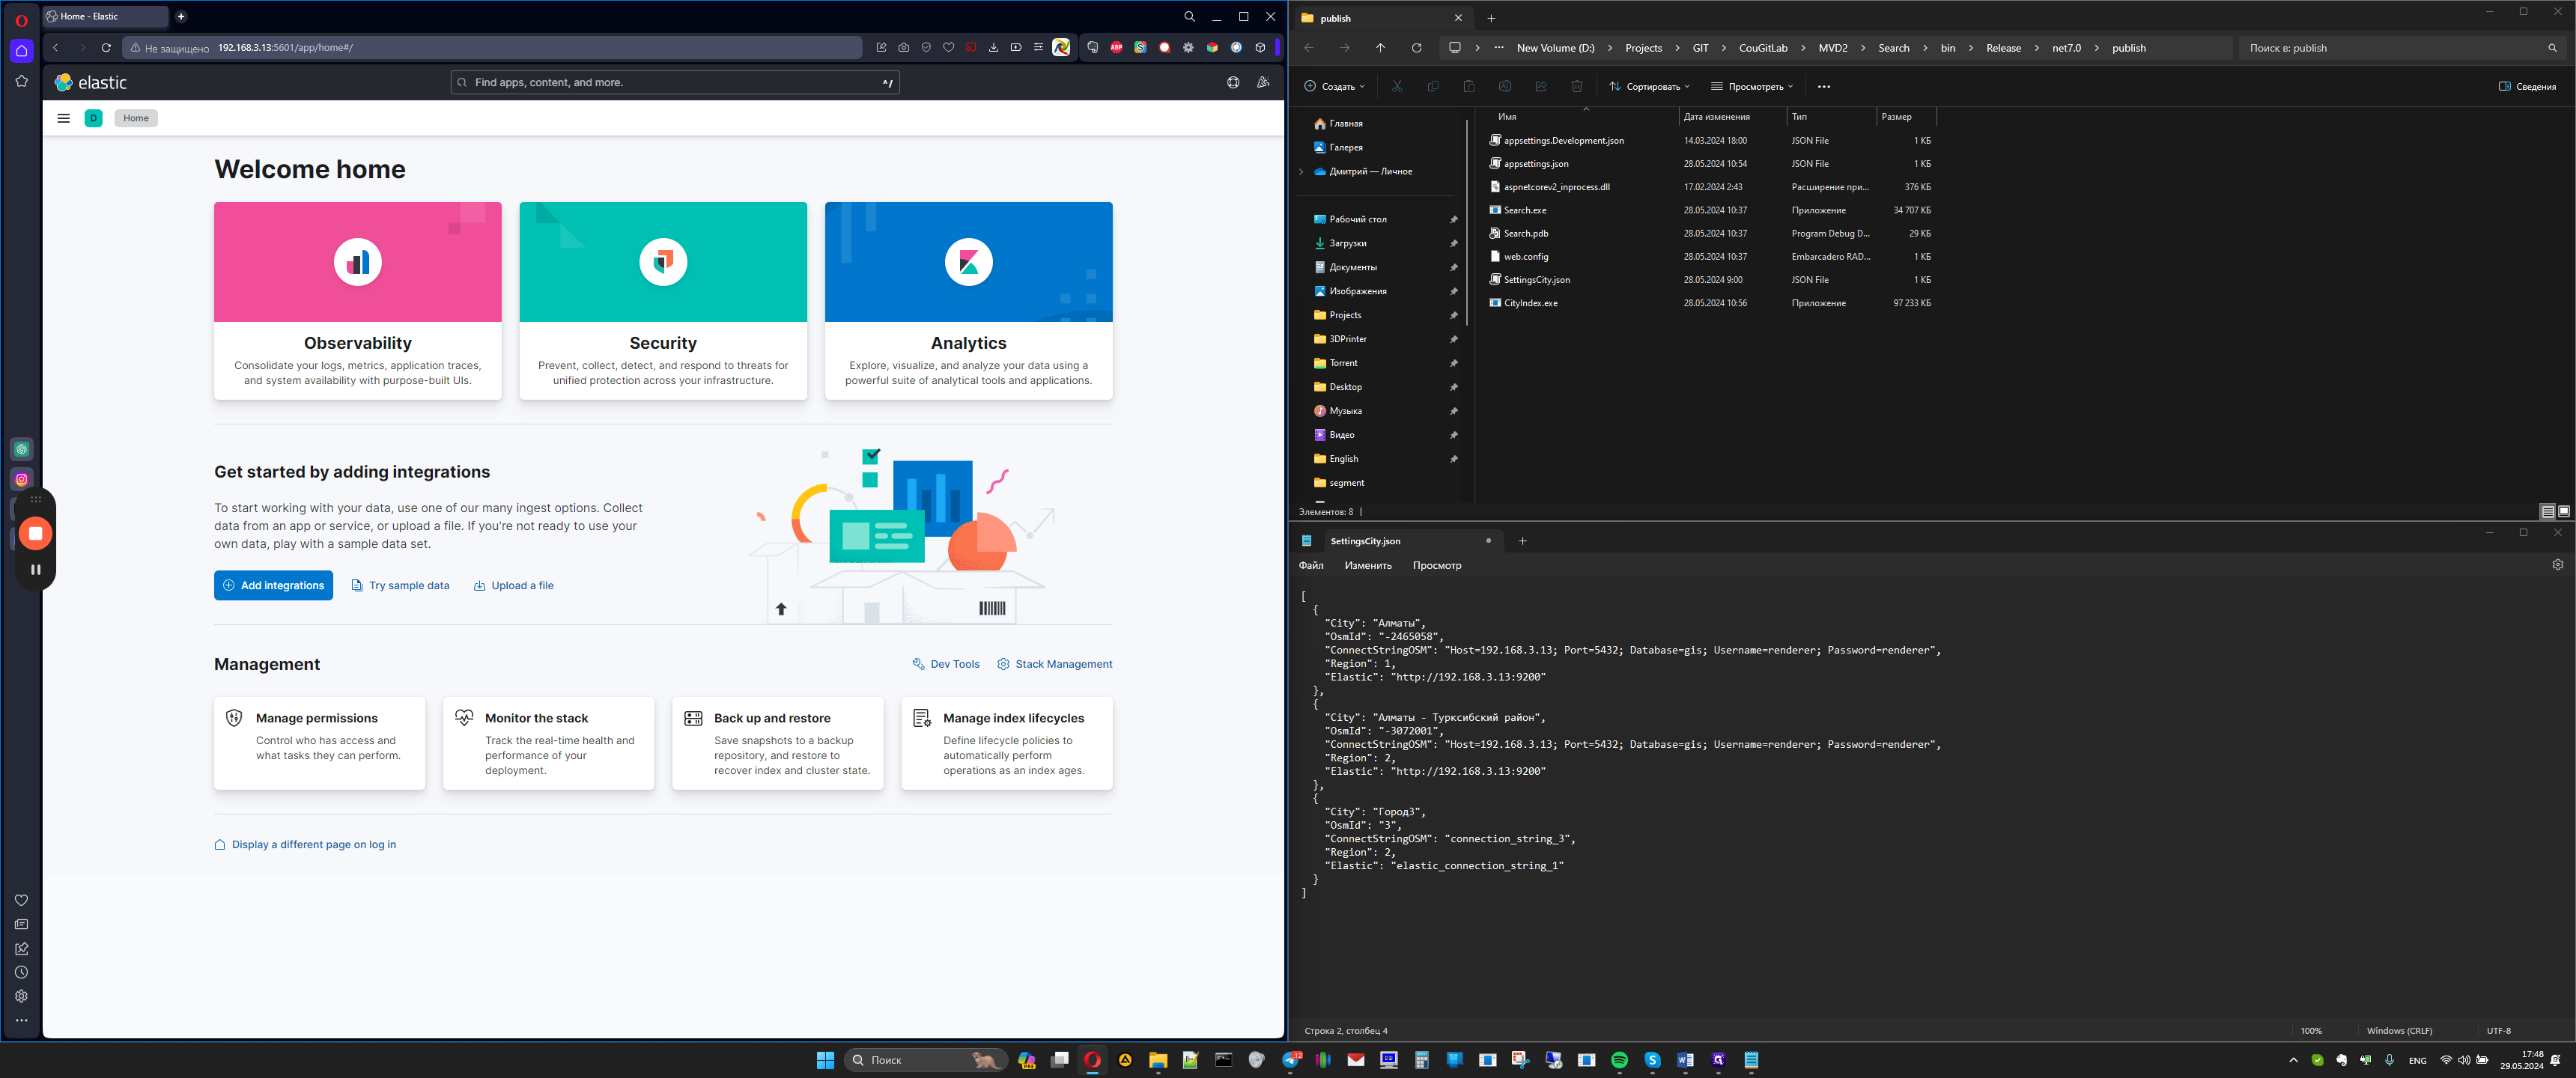Open the Stack Management link
Image resolution: width=2576 pixels, height=1078 pixels.
1055,664
